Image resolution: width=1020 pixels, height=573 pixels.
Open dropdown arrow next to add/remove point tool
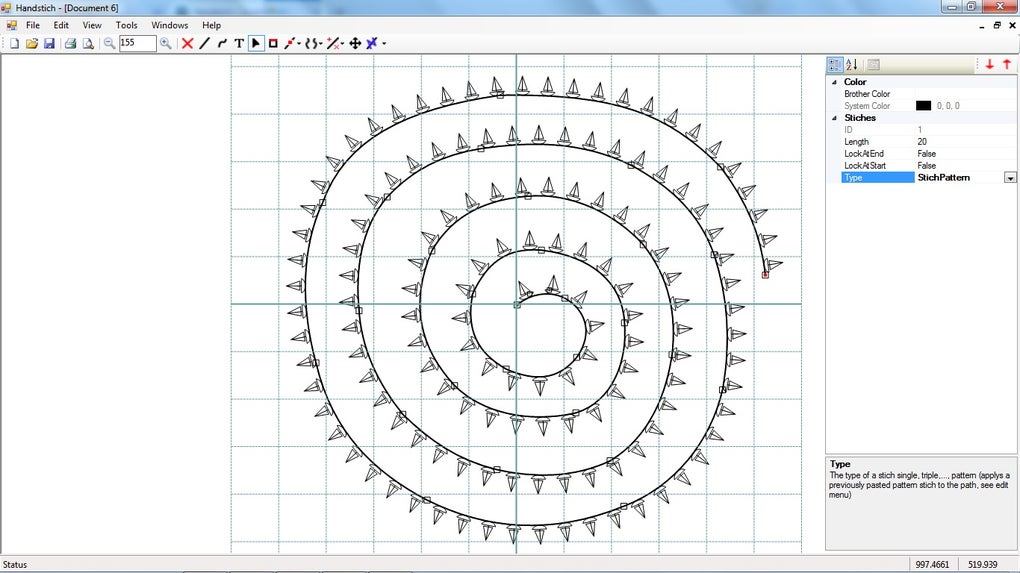point(342,44)
